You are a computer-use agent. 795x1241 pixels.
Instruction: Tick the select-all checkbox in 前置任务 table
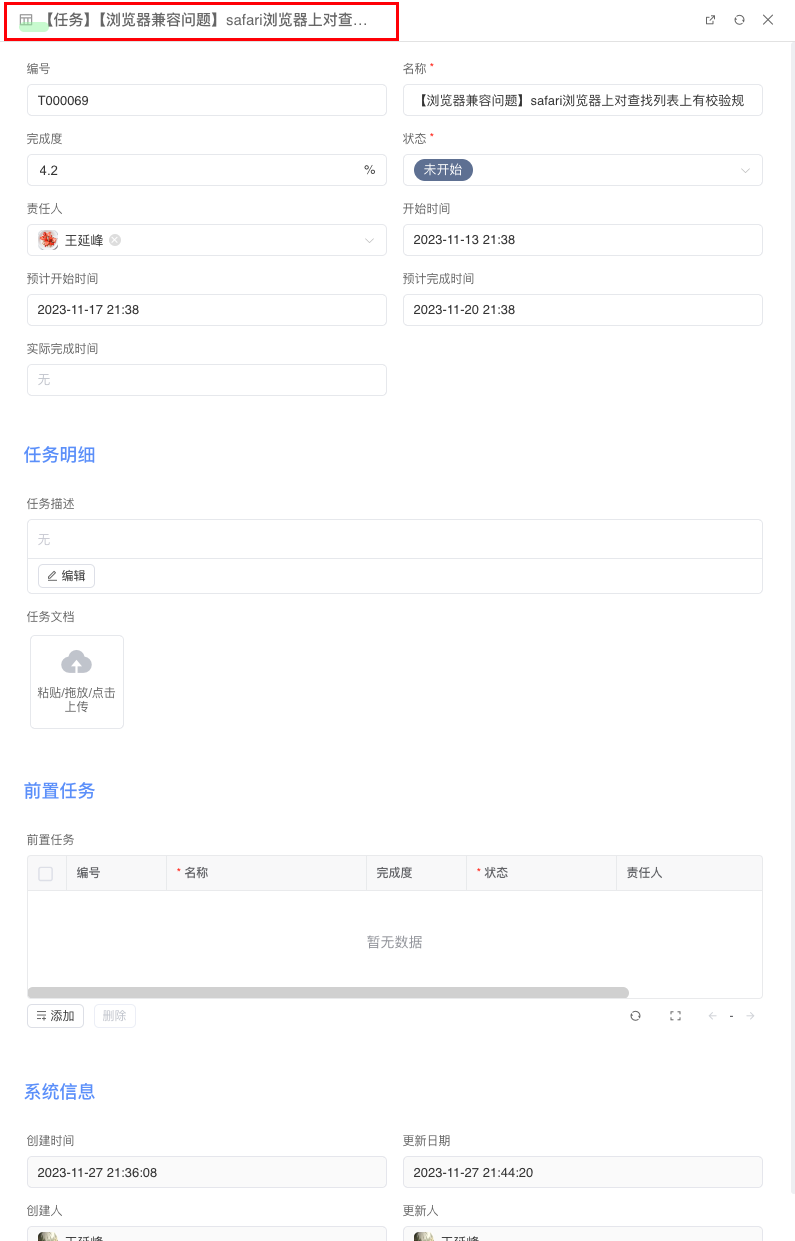pos(45,873)
